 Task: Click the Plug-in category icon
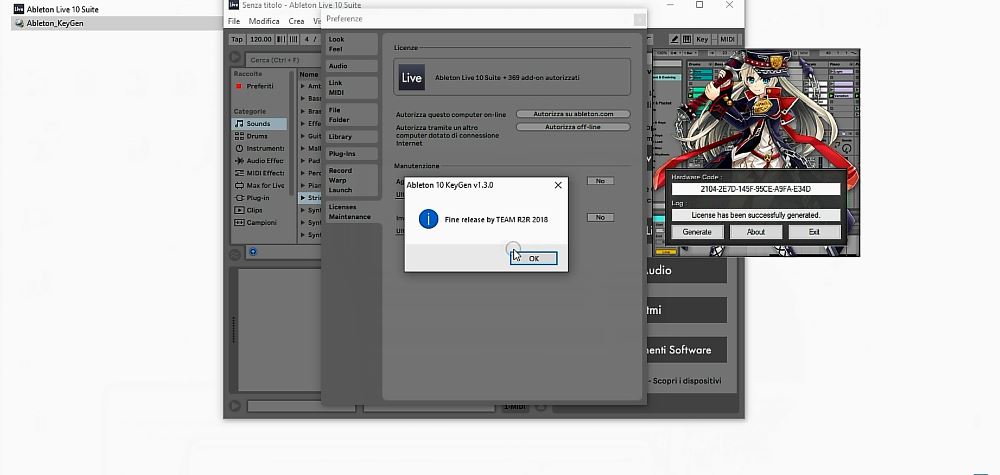239,198
